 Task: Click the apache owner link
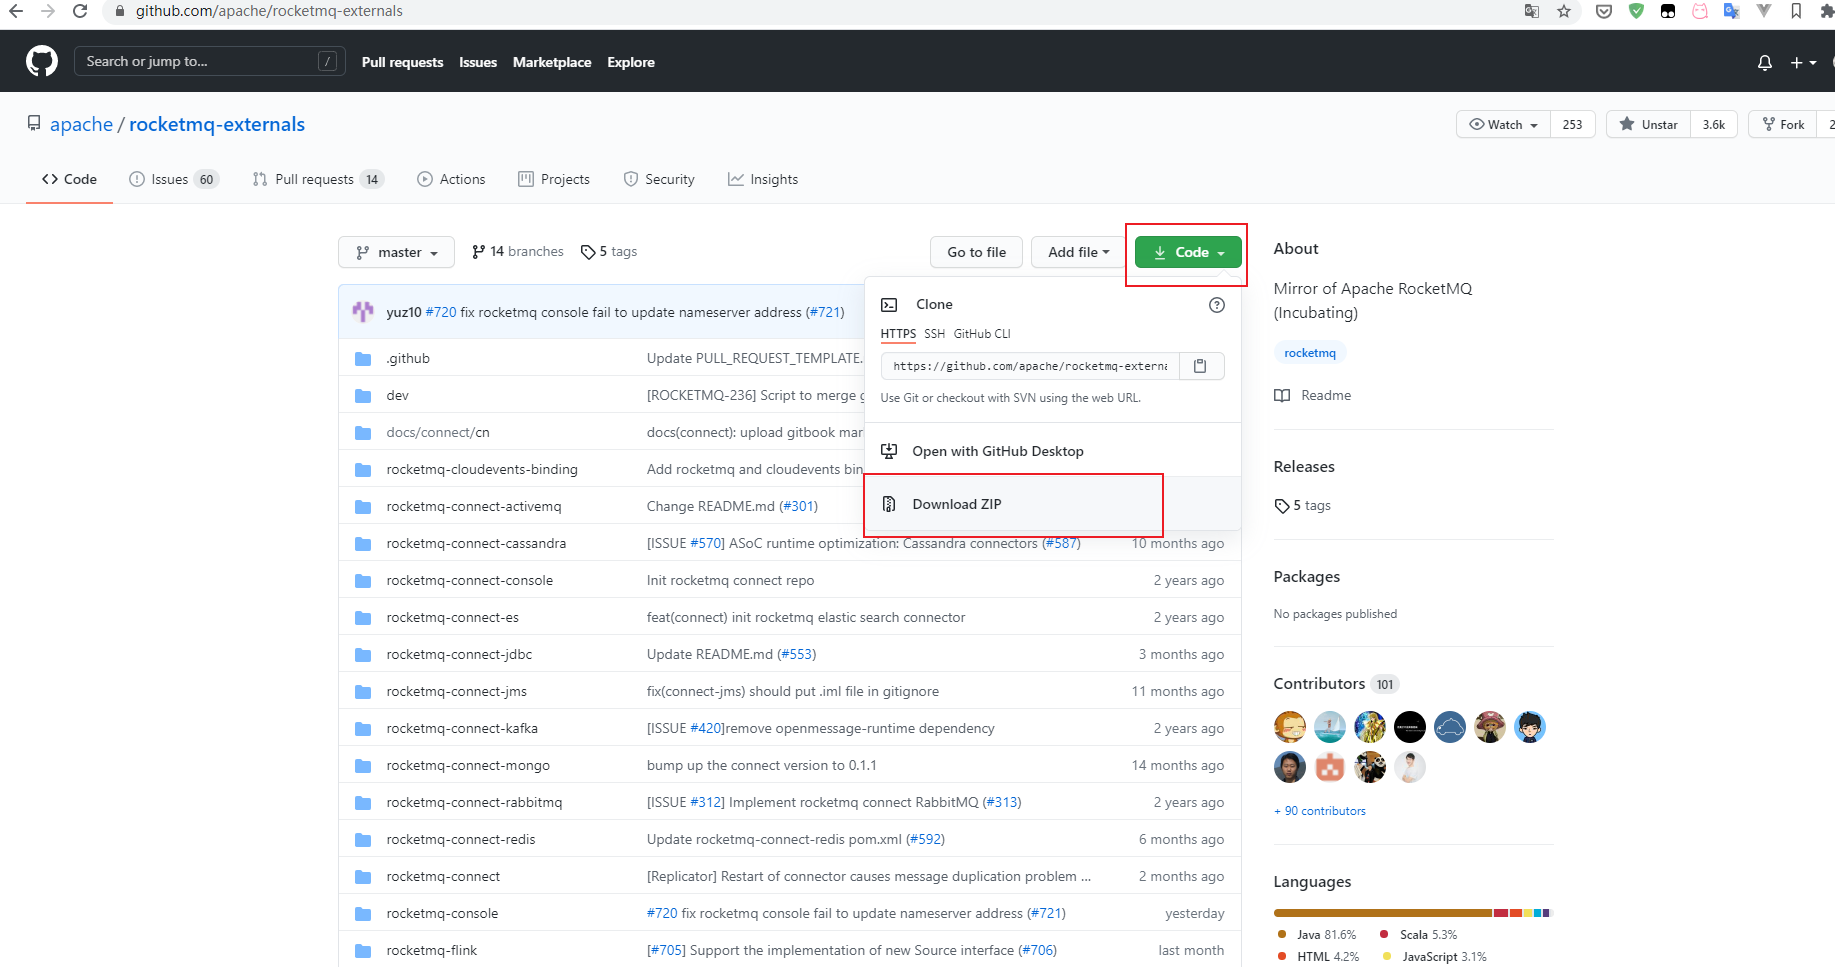tap(81, 124)
